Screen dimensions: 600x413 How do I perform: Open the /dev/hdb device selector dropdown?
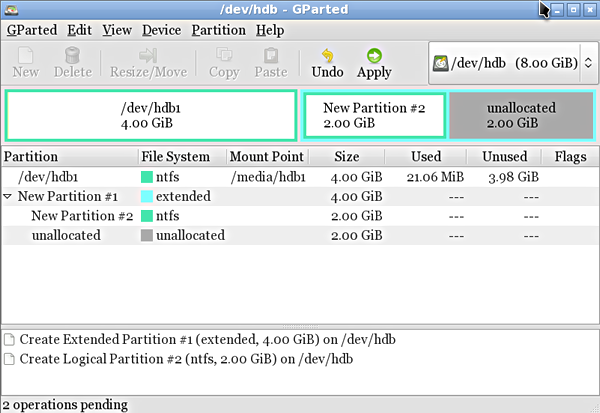[x=509, y=63]
